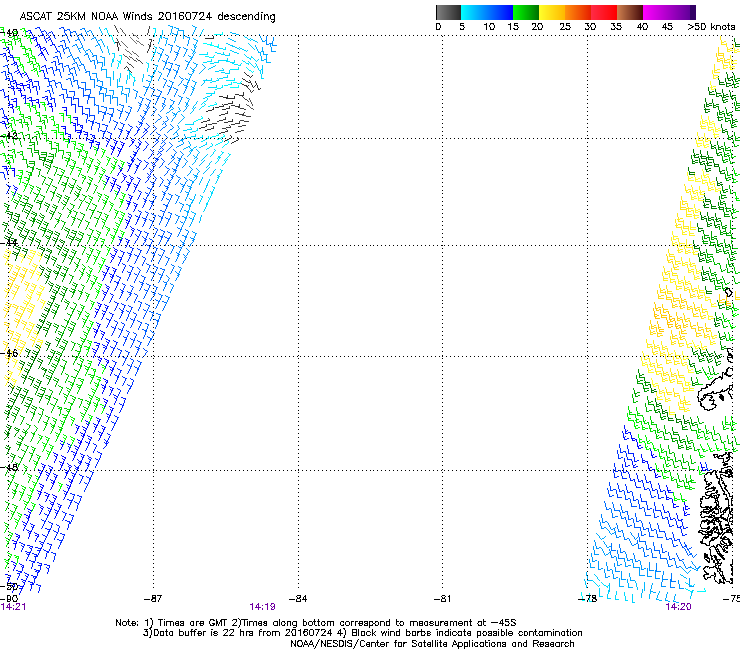740x650 pixels.
Task: Click the '-81' longitude axis label
Action: pyautogui.click(x=442, y=599)
